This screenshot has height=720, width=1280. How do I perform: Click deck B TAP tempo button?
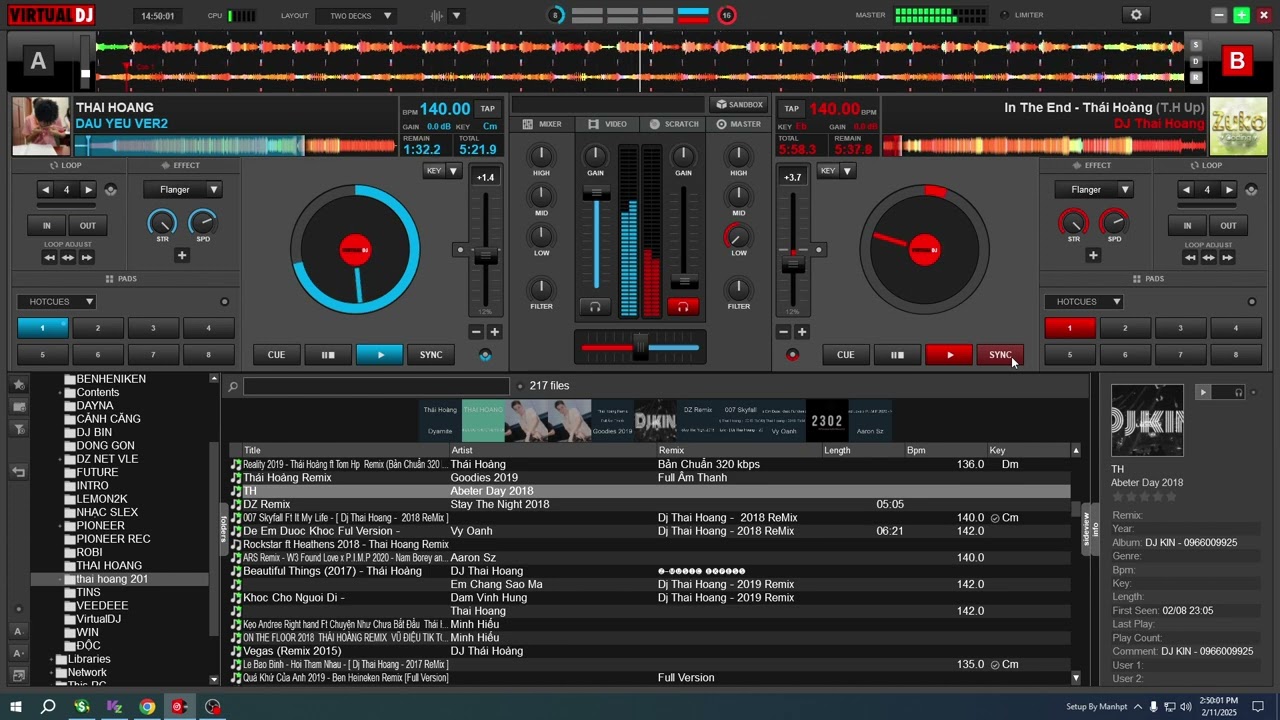pos(791,109)
